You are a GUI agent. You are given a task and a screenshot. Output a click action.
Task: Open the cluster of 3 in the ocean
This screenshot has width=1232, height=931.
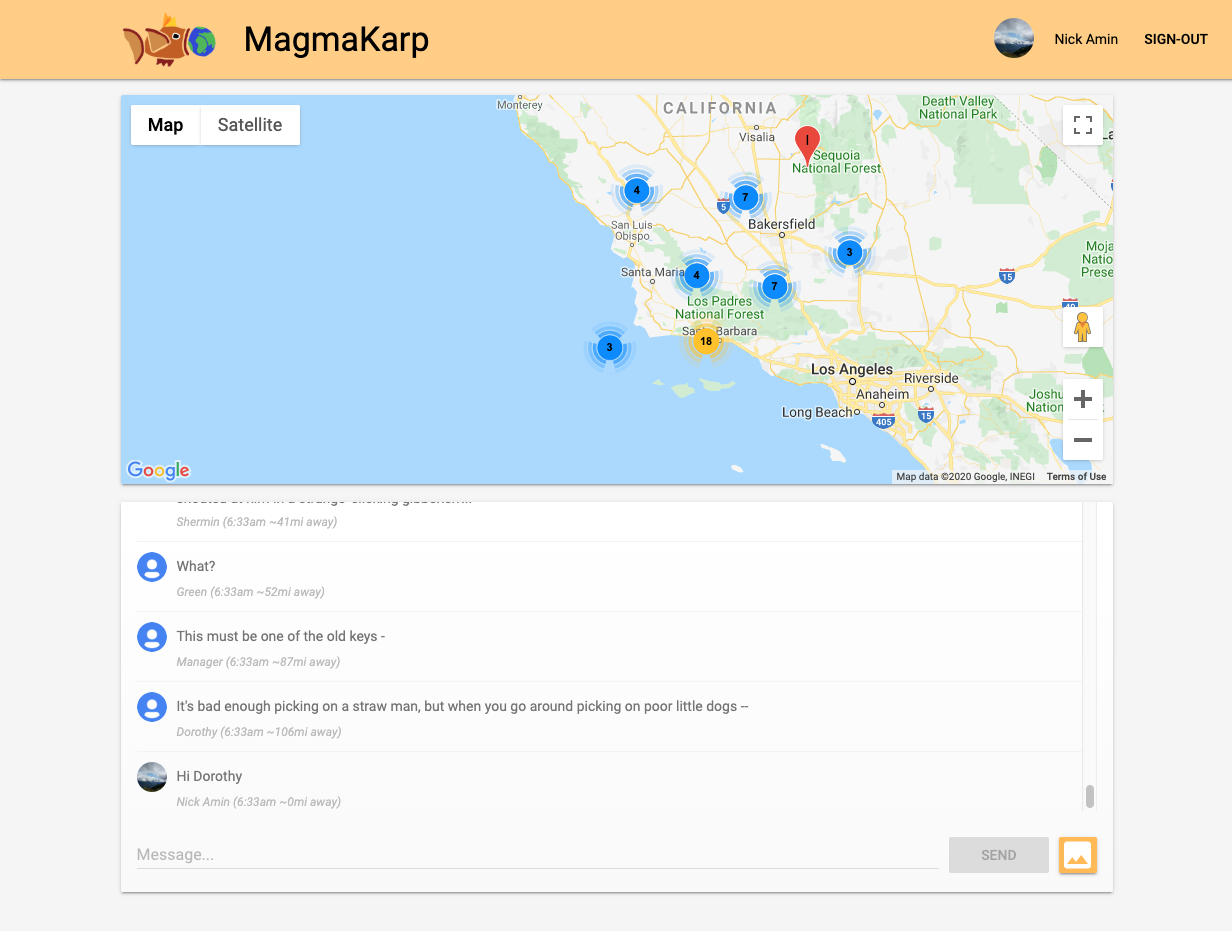point(609,348)
